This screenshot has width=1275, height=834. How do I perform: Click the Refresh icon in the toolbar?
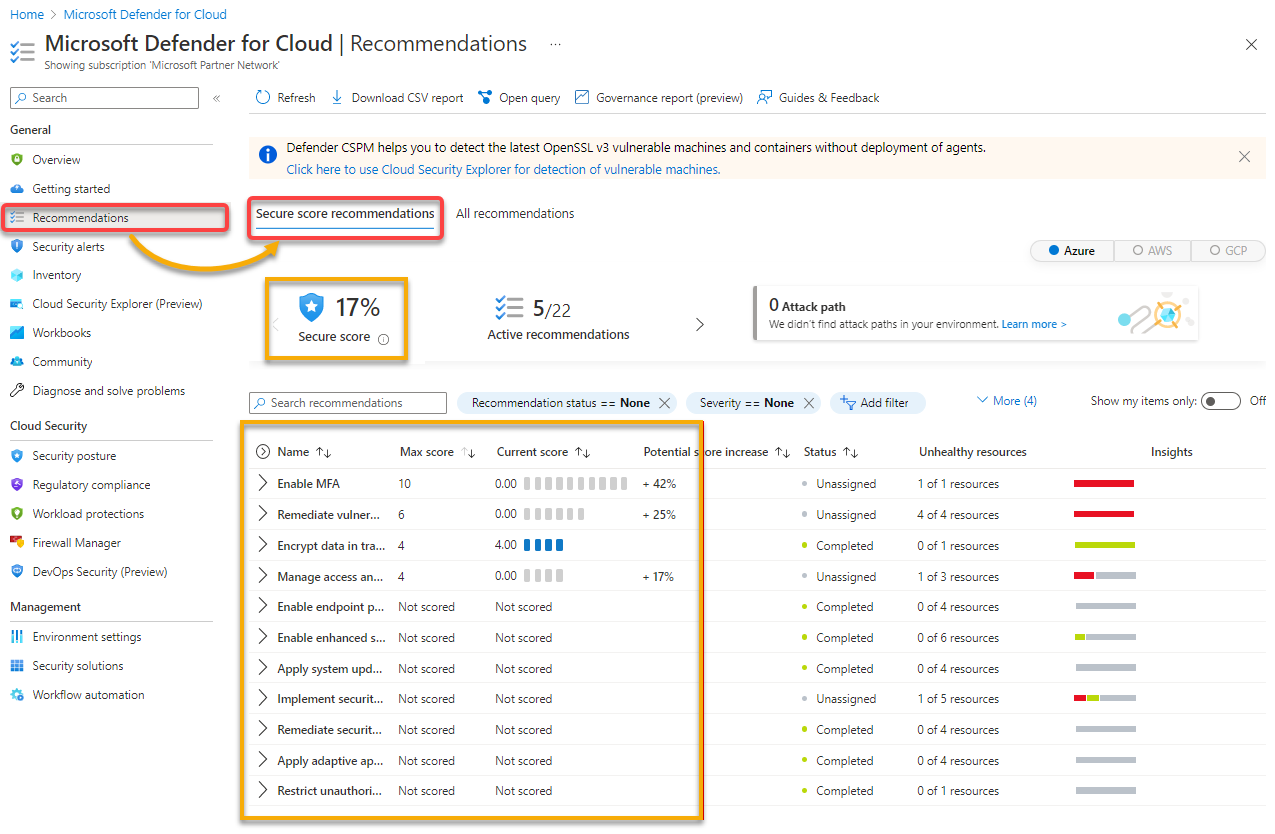[263, 98]
